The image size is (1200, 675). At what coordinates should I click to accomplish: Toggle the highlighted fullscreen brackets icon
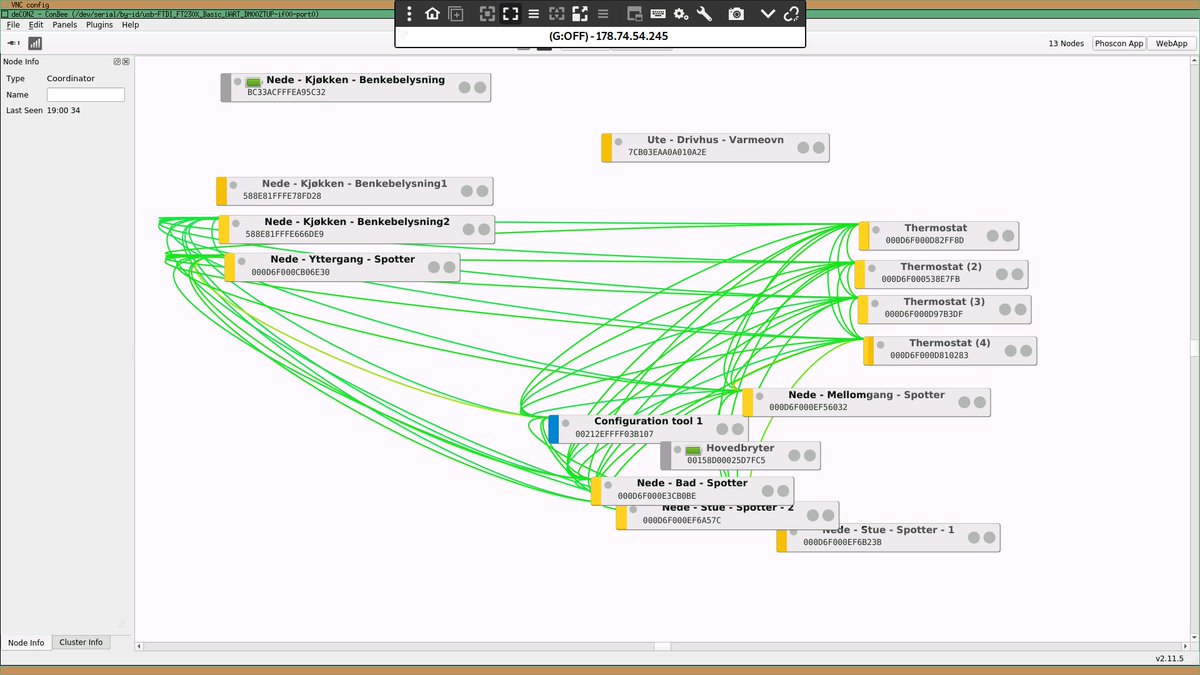(511, 14)
